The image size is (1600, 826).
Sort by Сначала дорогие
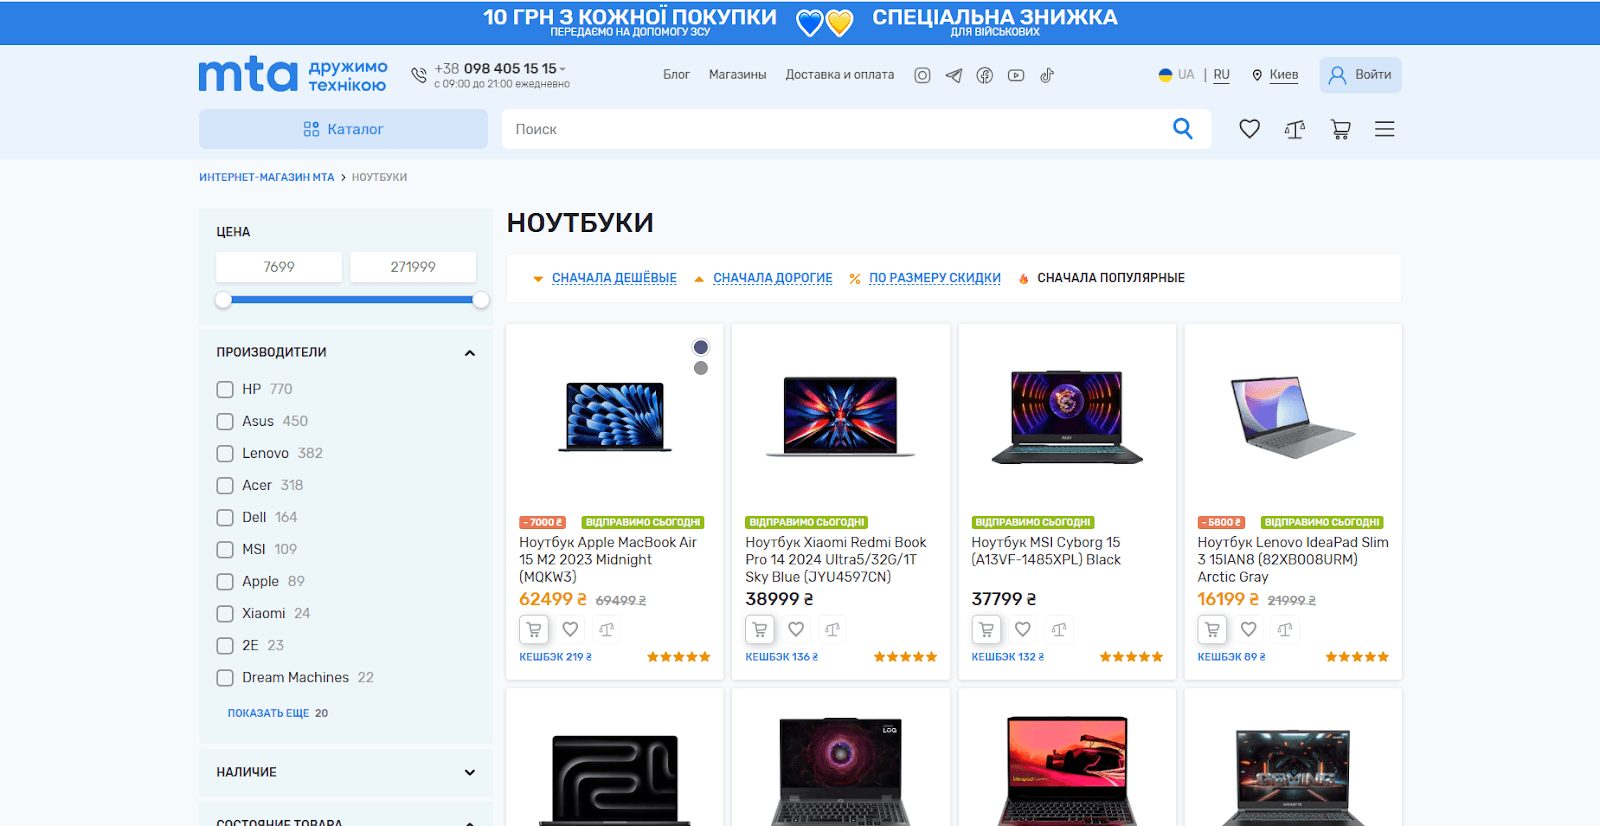(x=772, y=278)
